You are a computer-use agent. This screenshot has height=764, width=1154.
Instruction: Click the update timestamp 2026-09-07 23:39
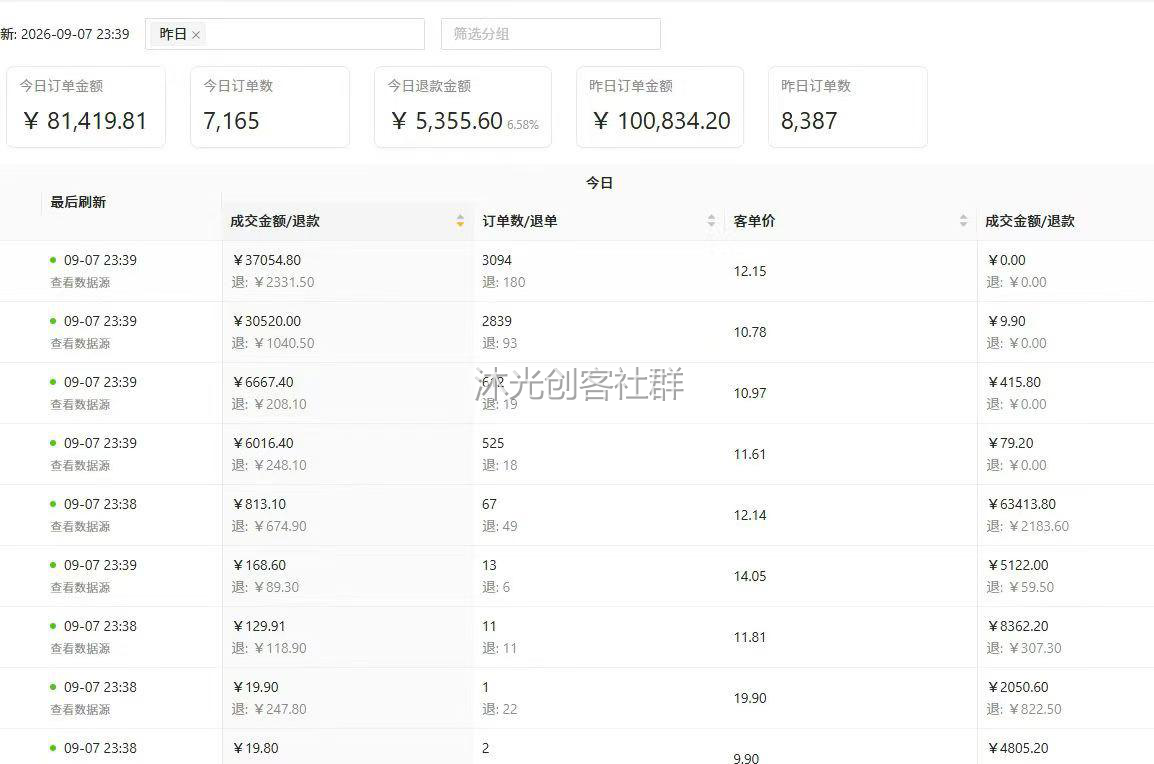click(75, 35)
